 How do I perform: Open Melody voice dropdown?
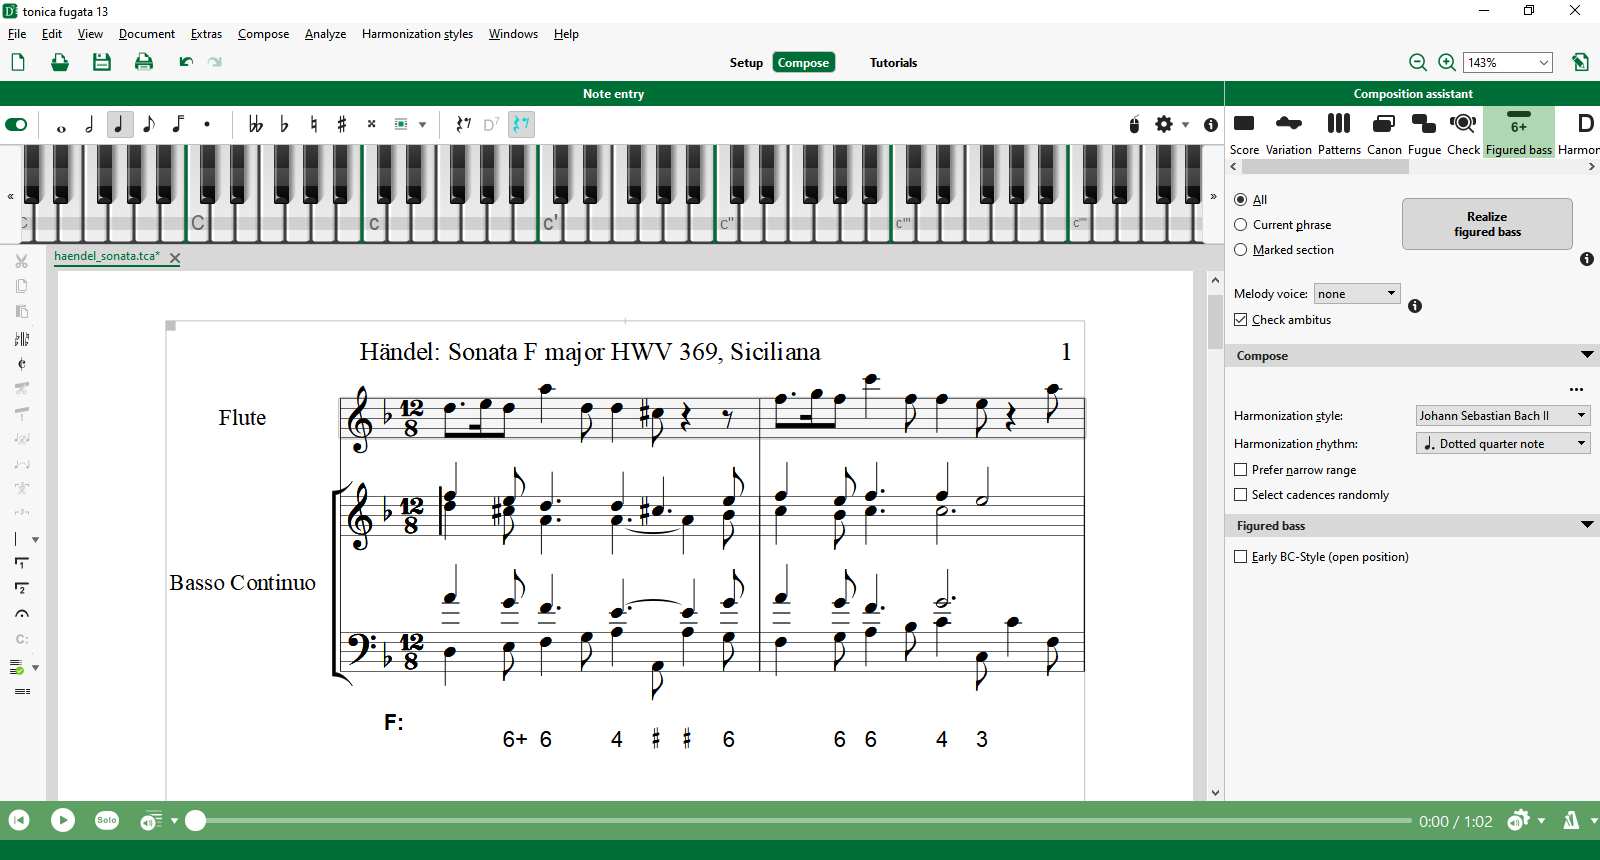point(1357,294)
